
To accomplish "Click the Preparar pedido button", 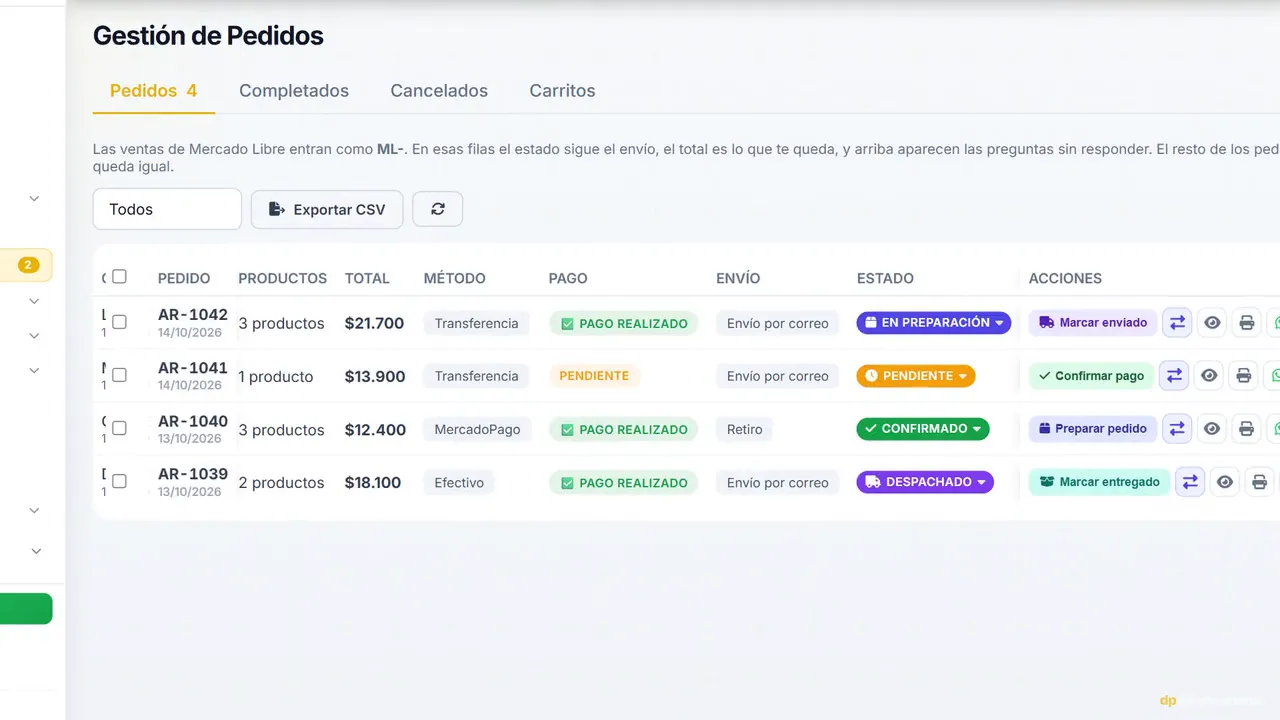I will tap(1093, 429).
